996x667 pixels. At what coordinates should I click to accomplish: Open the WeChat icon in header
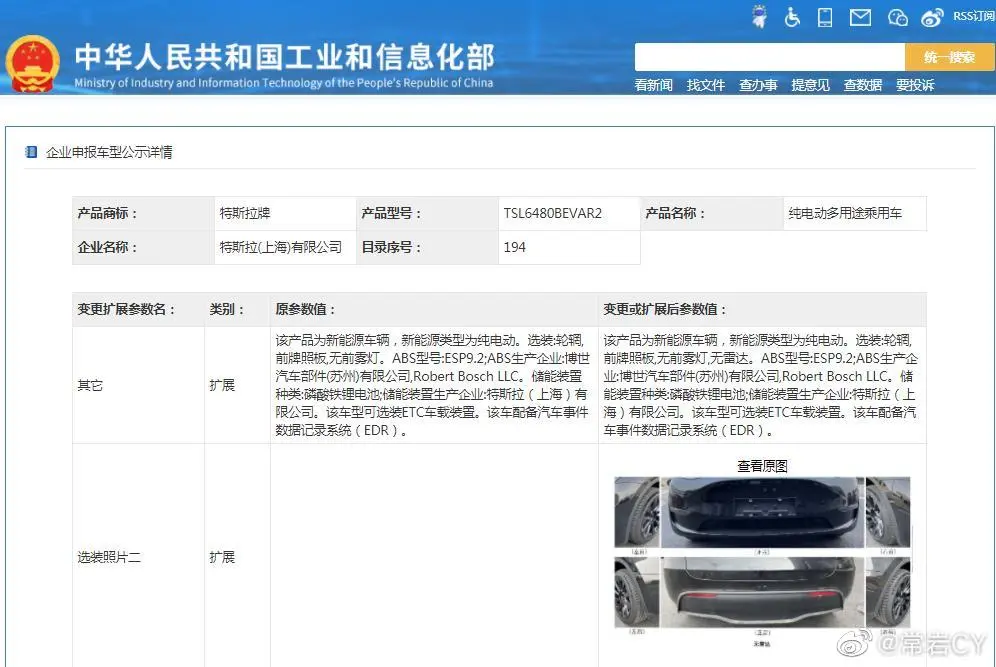click(897, 18)
